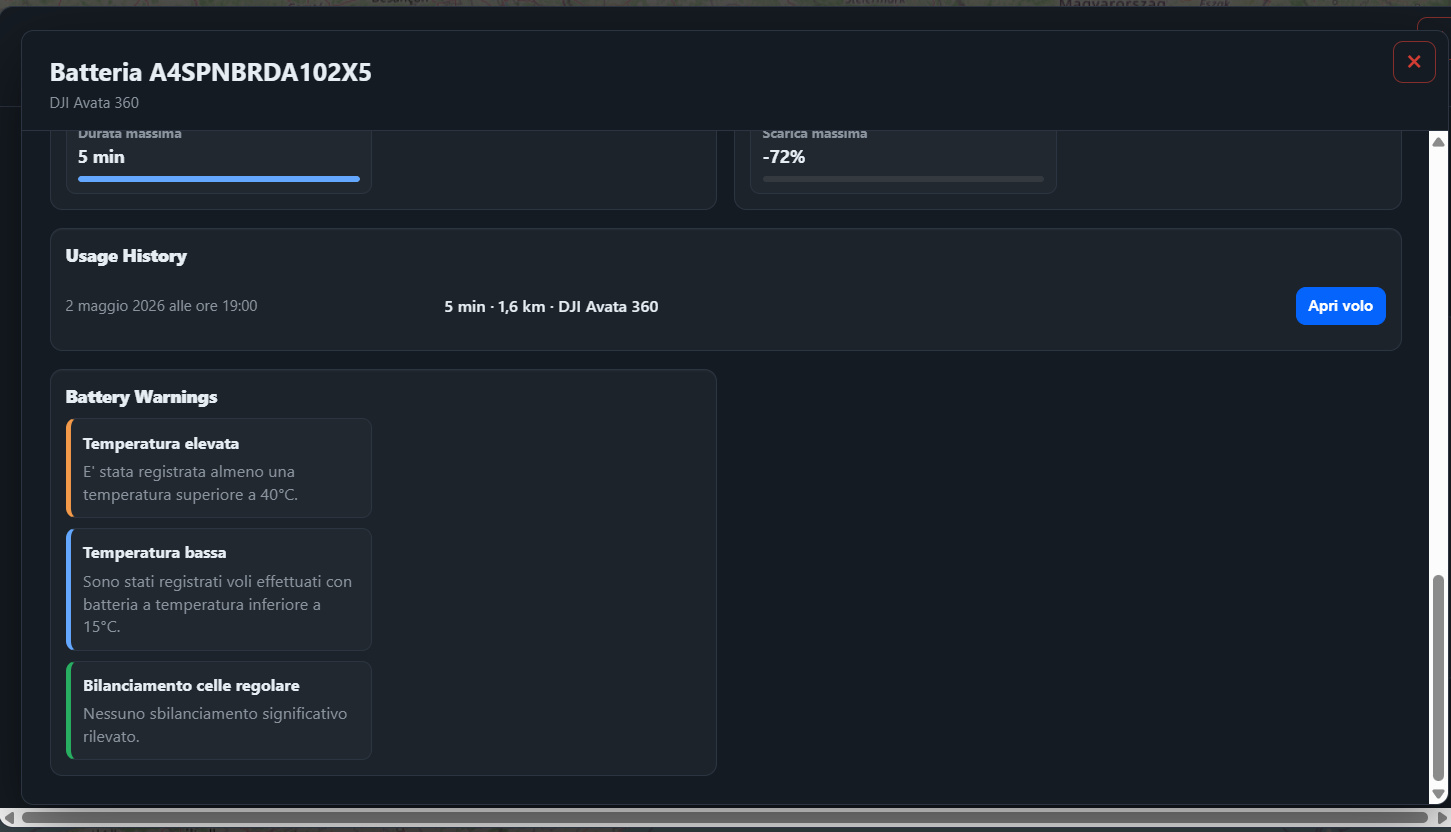The width and height of the screenshot is (1451, 832).
Task: Select the Bilanciamento celle regolare title
Action: pyautogui.click(x=191, y=686)
